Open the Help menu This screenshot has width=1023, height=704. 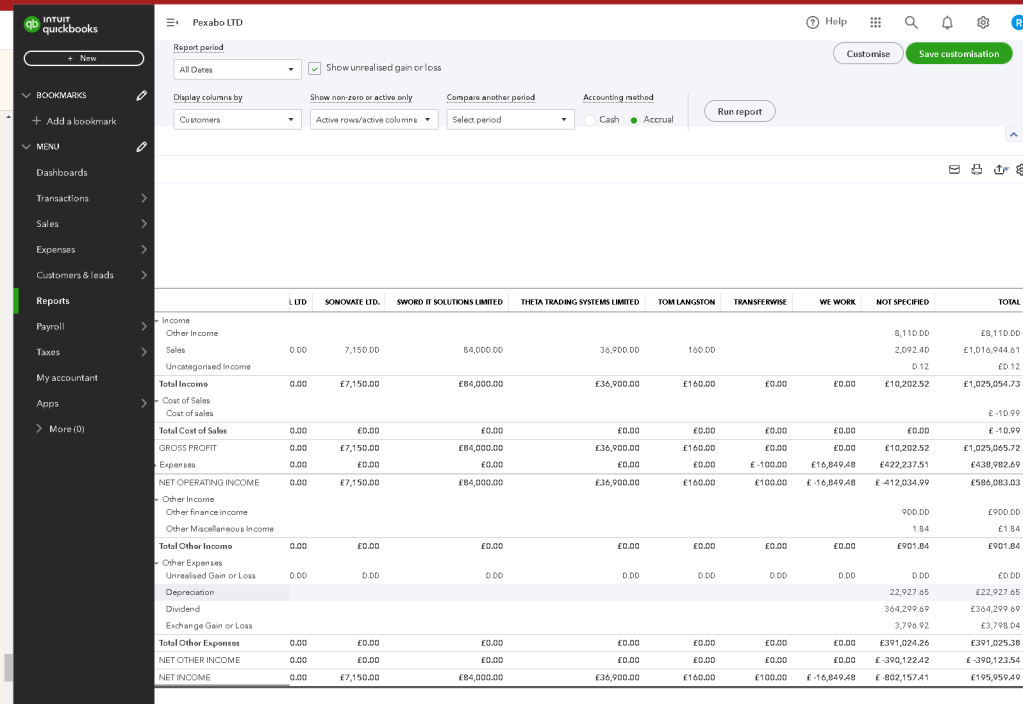pos(827,22)
